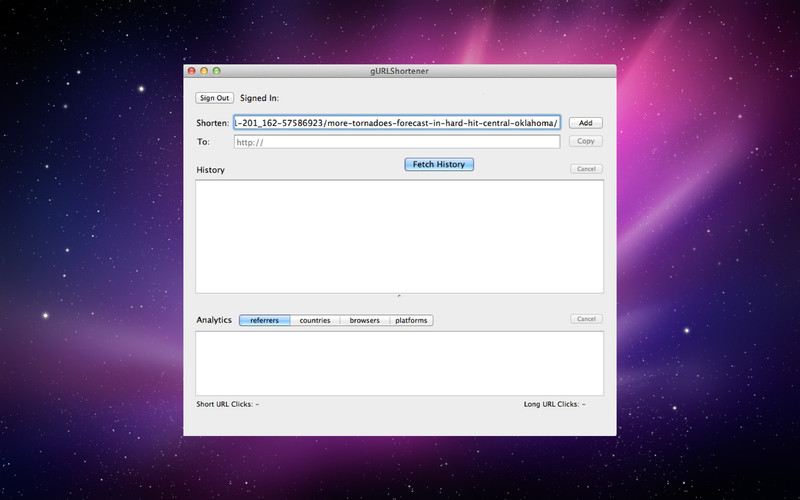Screen dimensions: 800x500
Task: Click the gURLShortener title bar text
Action: pyautogui.click(x=399, y=71)
